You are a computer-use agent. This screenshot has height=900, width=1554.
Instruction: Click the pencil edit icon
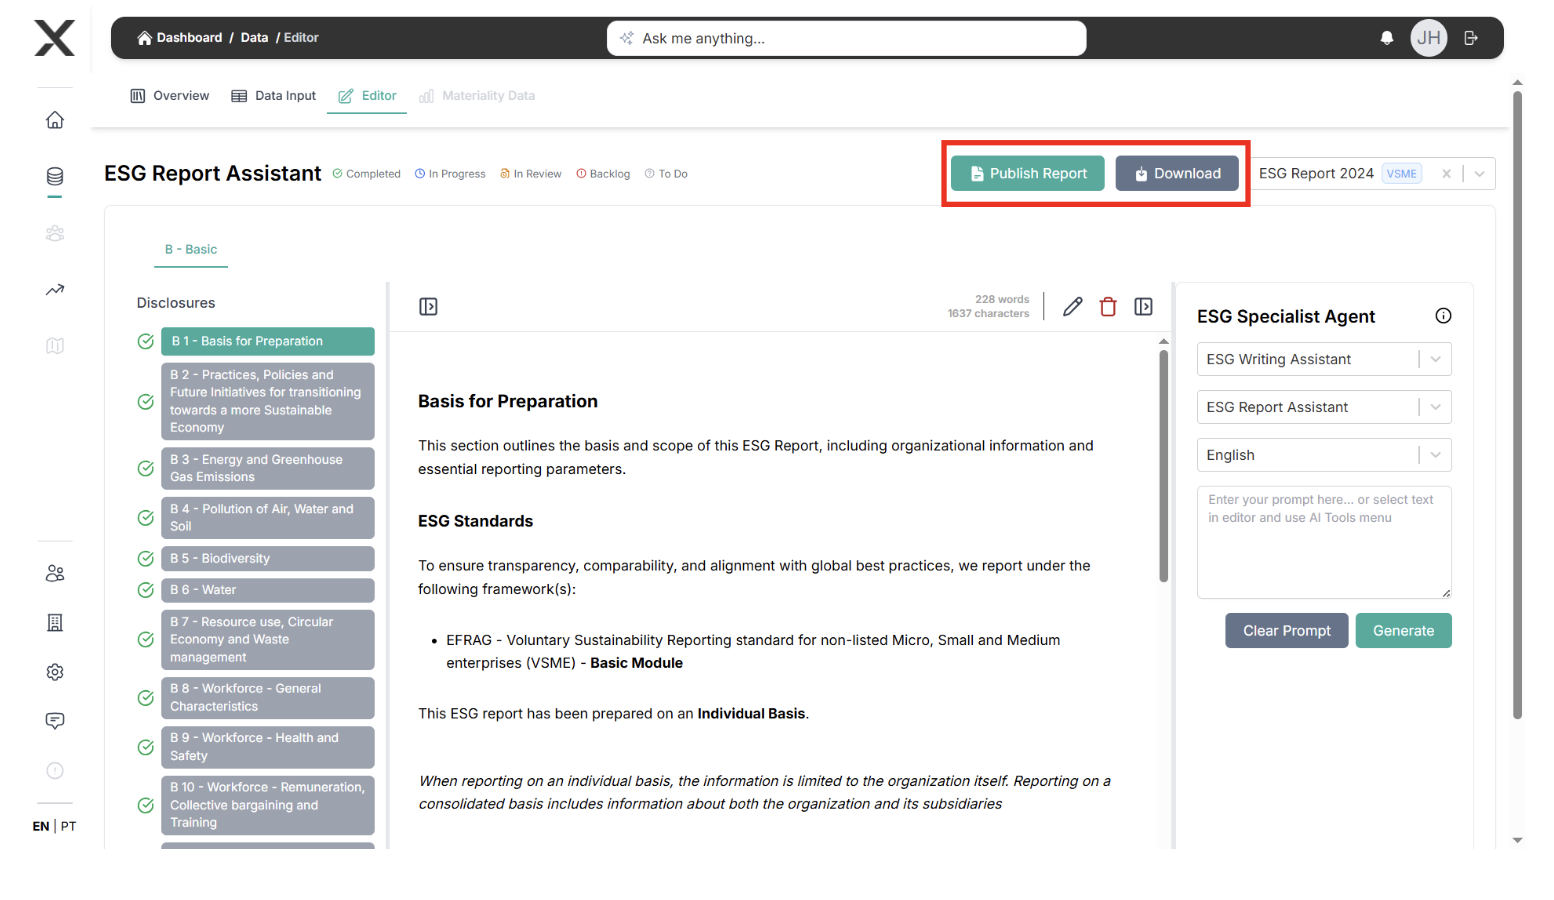click(x=1072, y=307)
